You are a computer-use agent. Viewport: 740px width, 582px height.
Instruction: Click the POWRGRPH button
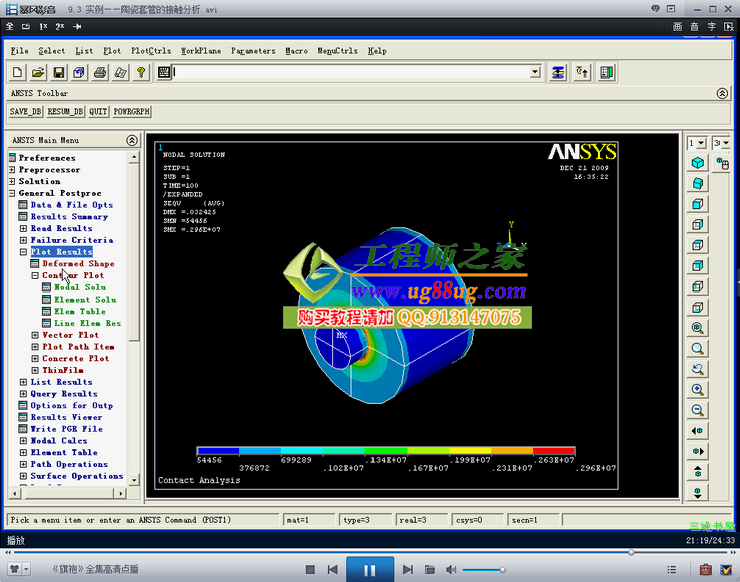[x=132, y=112]
